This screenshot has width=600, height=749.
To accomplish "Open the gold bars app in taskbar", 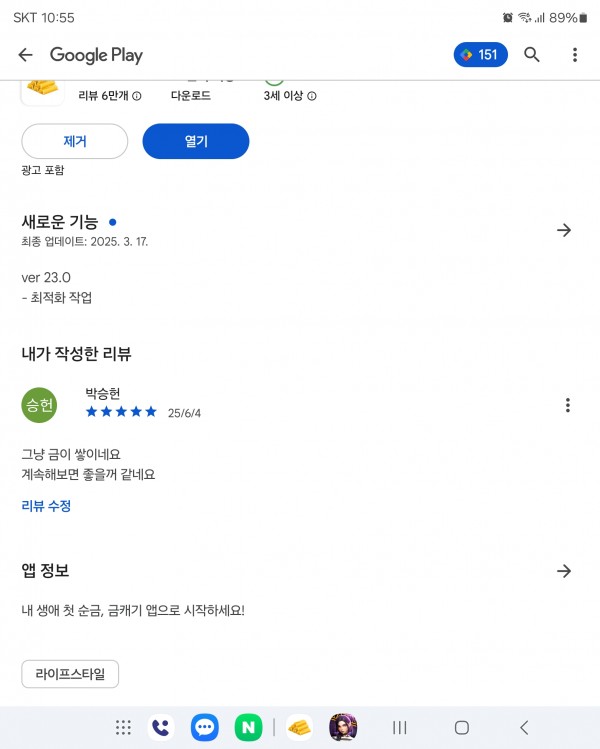I will [300, 728].
